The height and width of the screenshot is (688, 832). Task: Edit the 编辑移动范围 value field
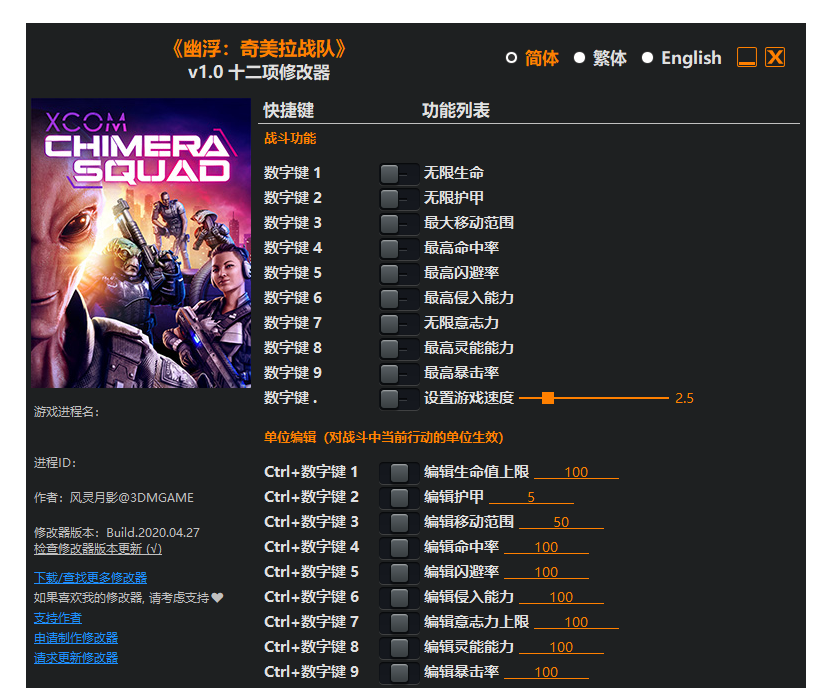(561, 521)
